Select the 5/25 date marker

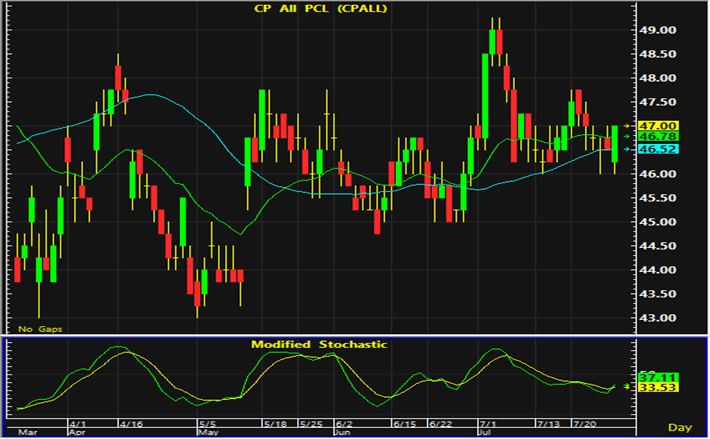[311, 424]
